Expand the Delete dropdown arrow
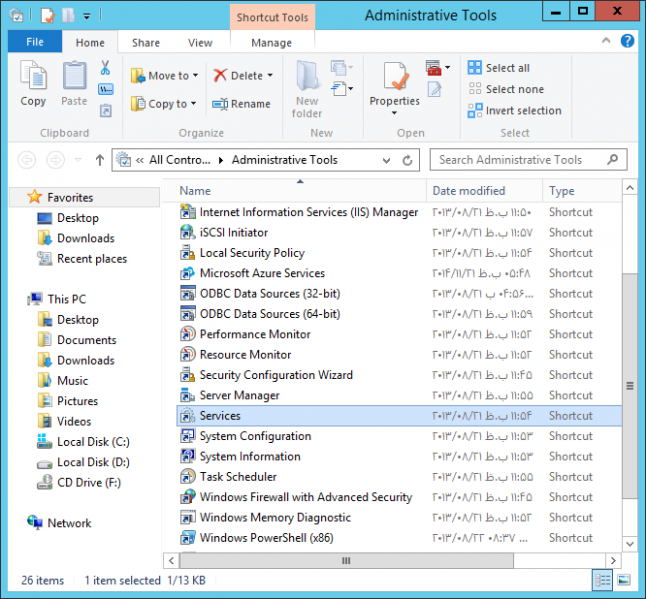The width and height of the screenshot is (646, 599). pos(270,75)
